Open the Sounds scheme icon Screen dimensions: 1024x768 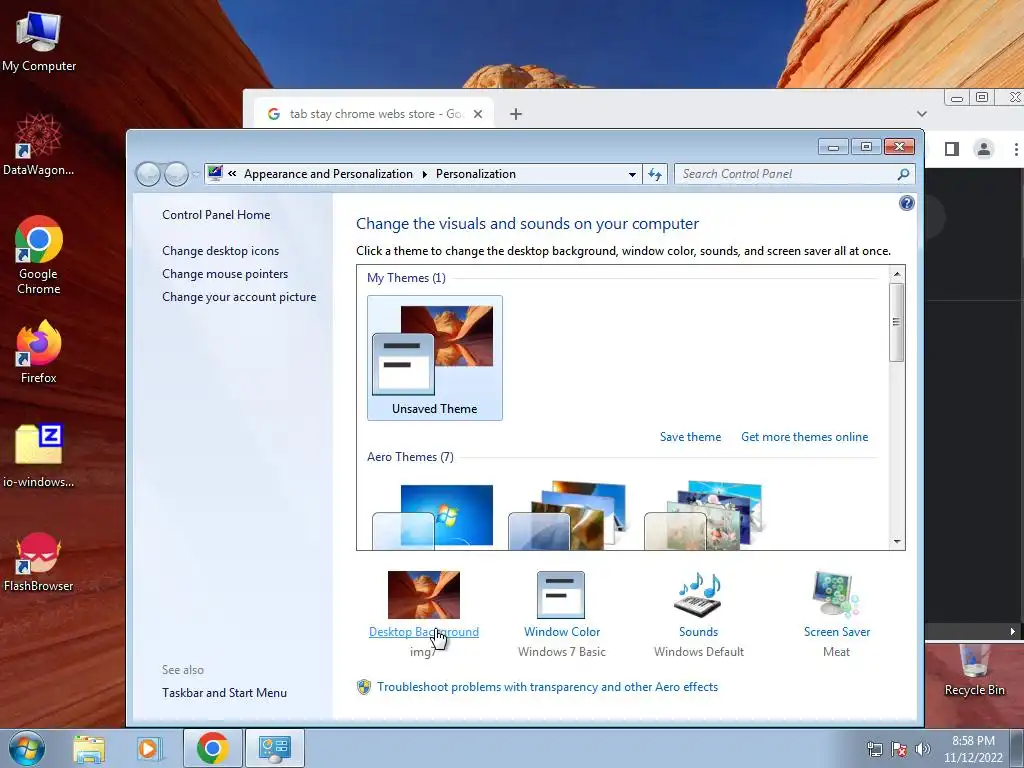click(697, 595)
